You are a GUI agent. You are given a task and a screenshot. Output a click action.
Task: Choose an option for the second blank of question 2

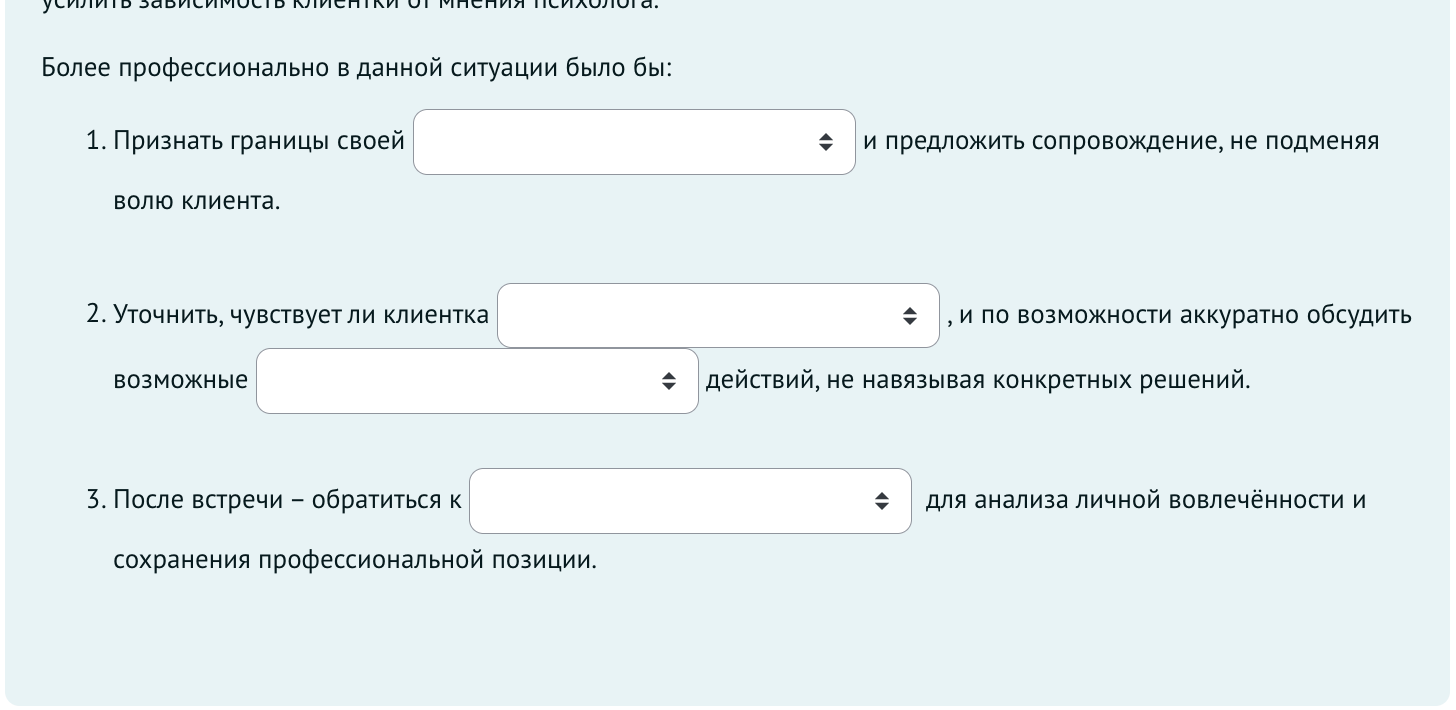point(477,380)
